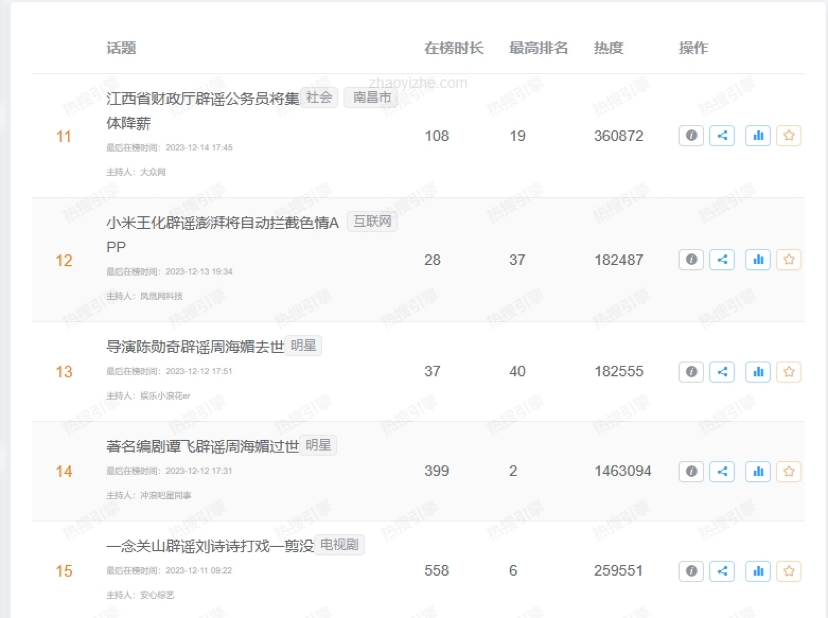Image resolution: width=828 pixels, height=618 pixels.
Task: Star the 江西省财政厅辟谣 topic as favorite
Action: (789, 135)
